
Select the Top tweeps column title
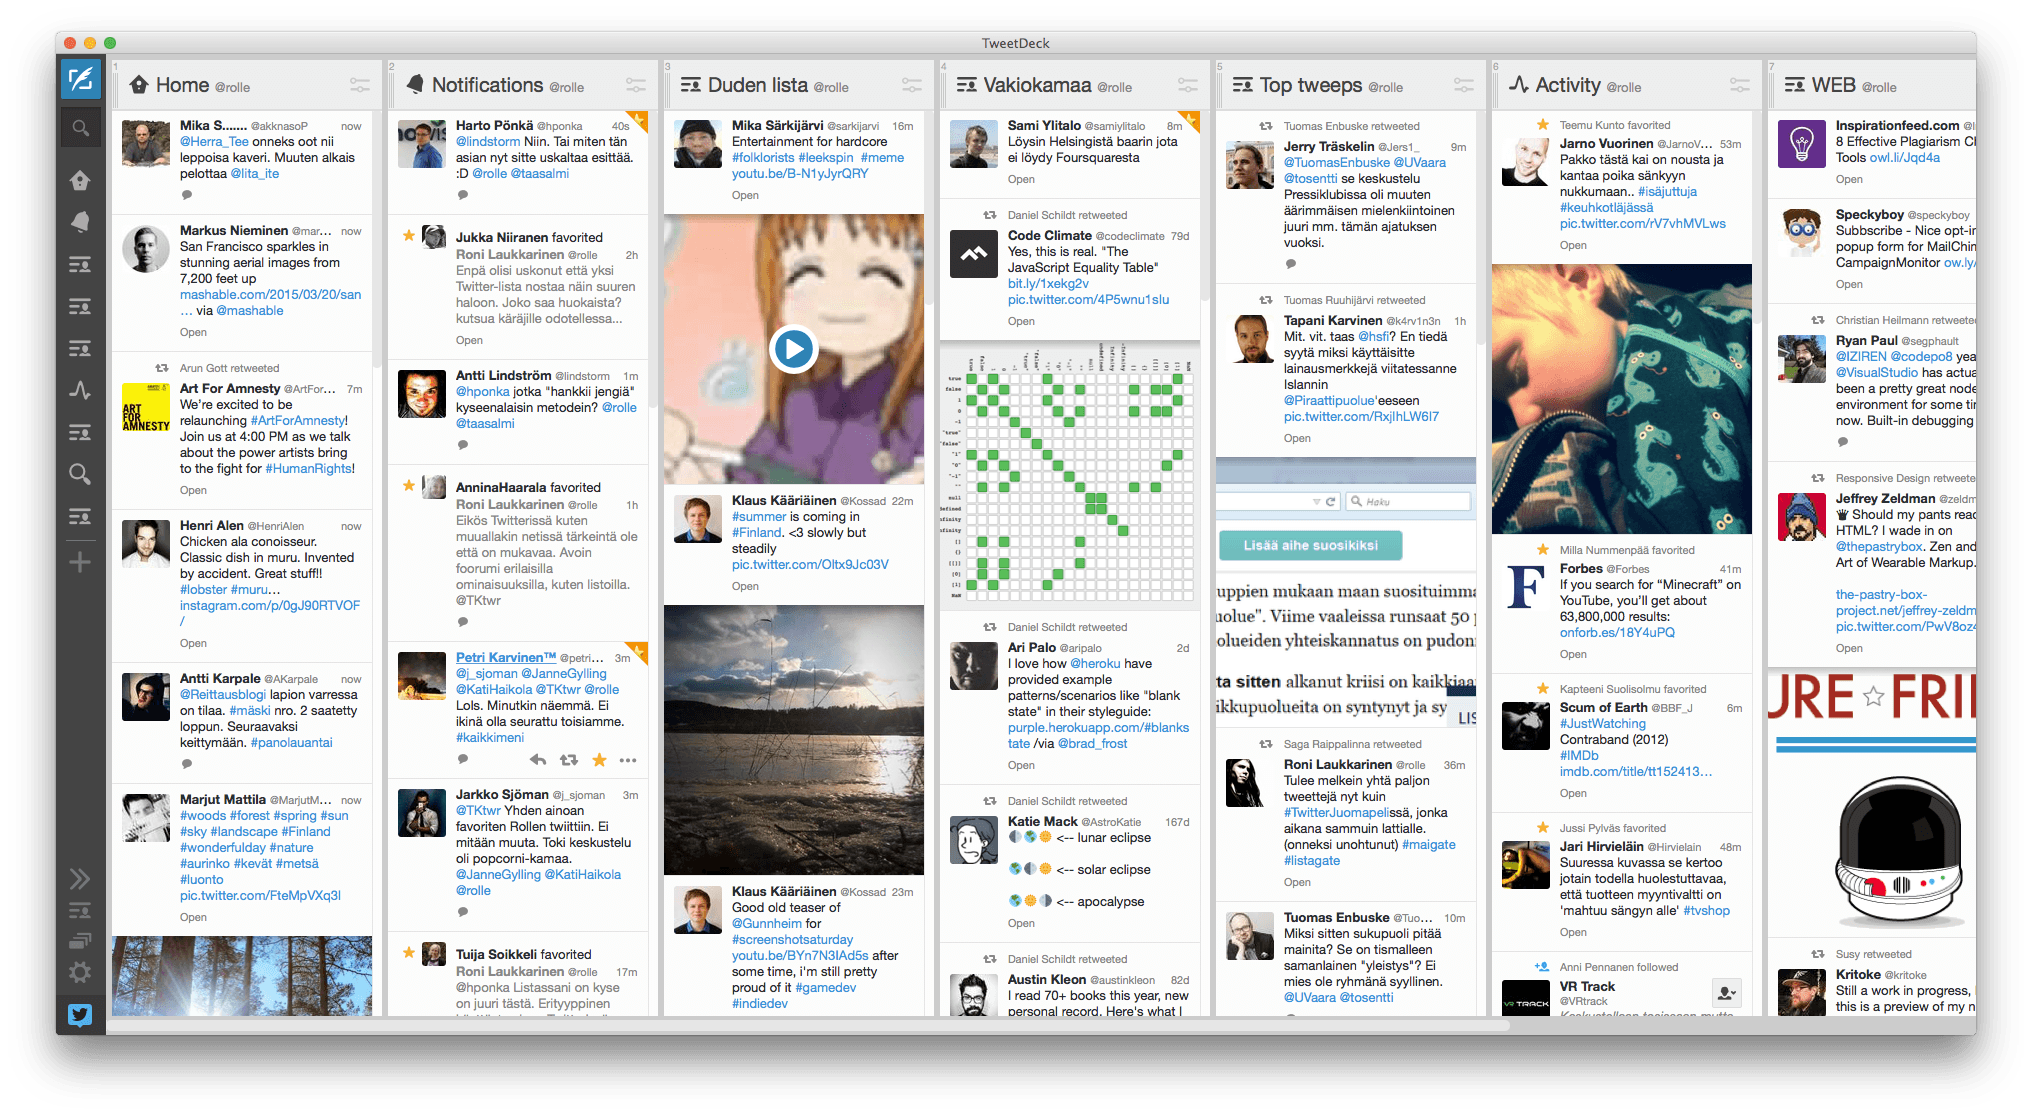[1310, 85]
